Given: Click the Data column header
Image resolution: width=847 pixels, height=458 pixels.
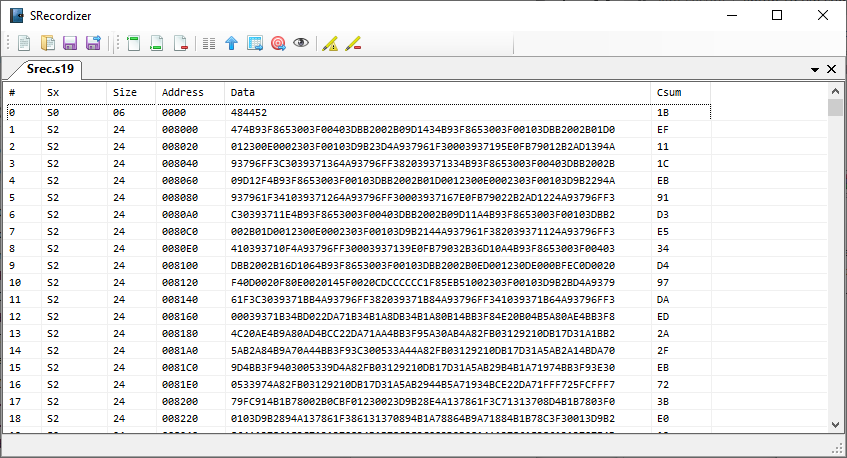Looking at the screenshot, I should pyautogui.click(x=437, y=92).
